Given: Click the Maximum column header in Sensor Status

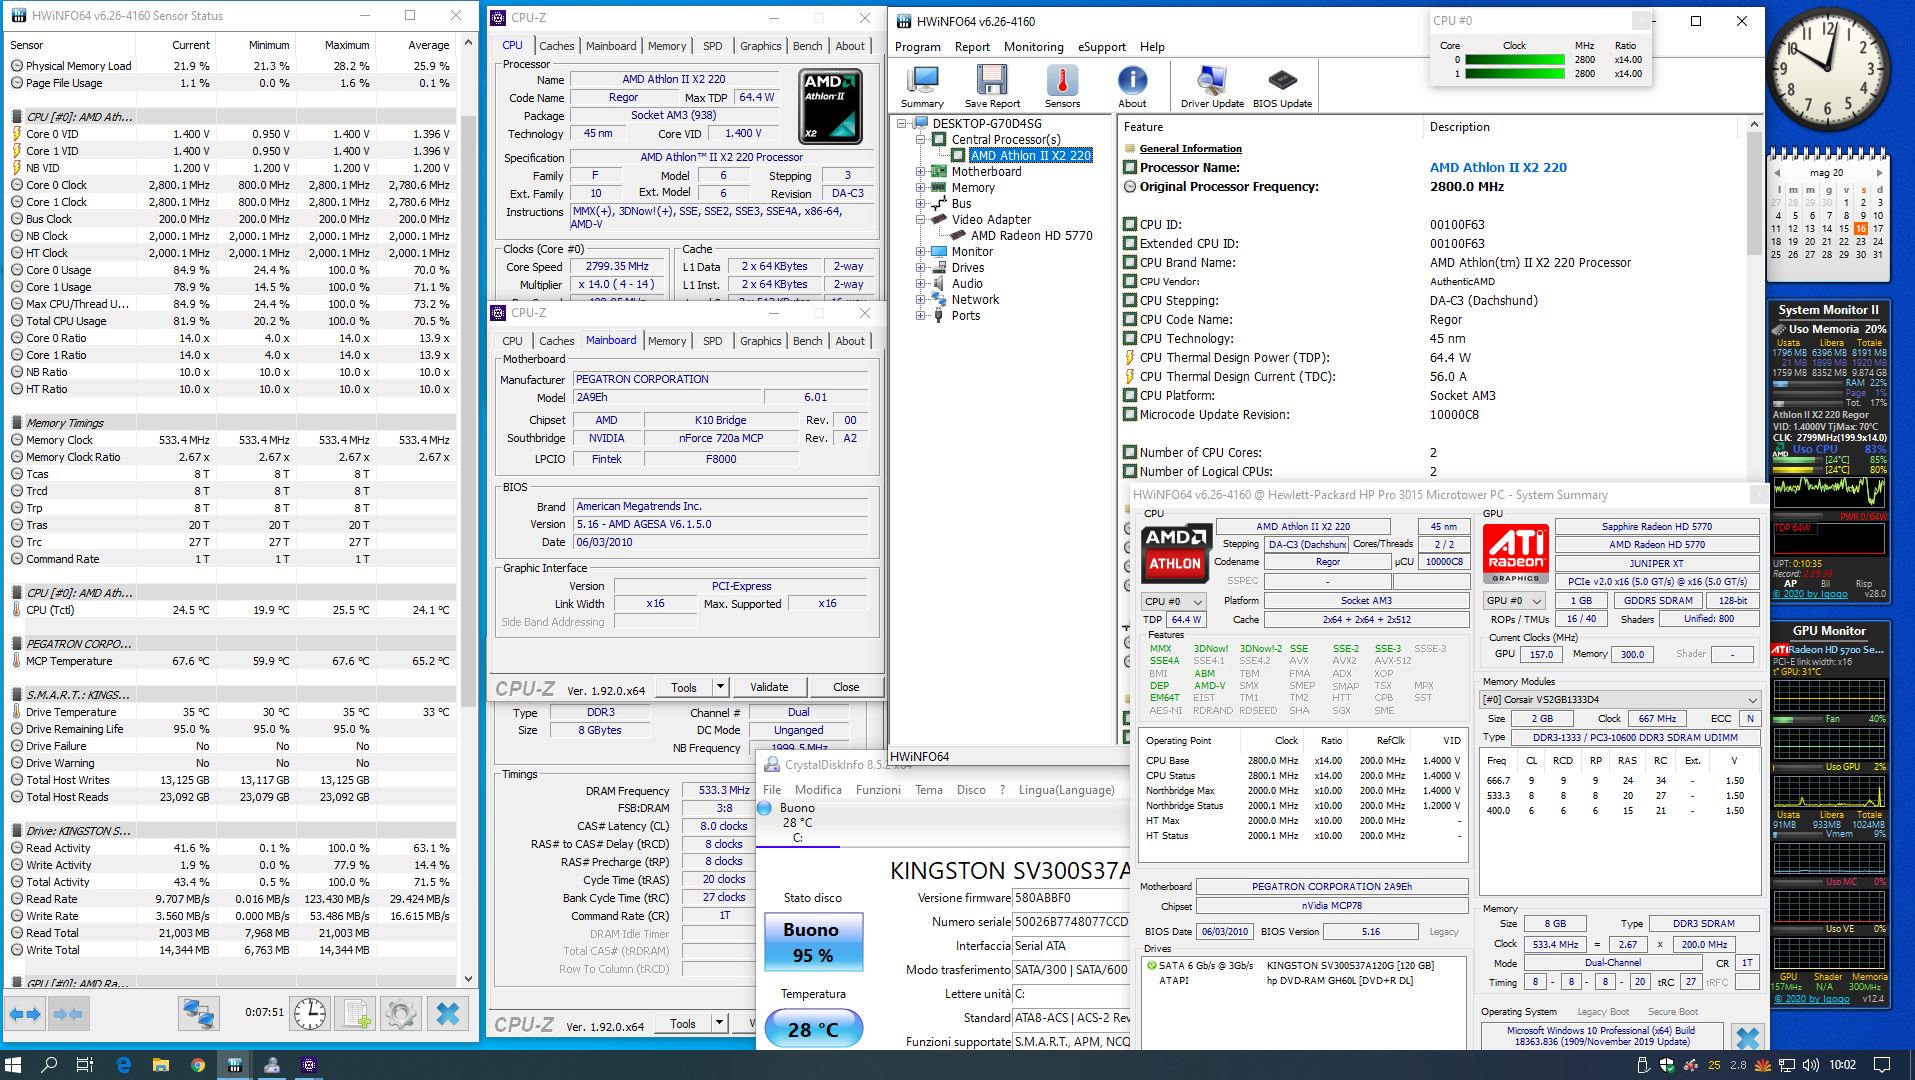Looking at the screenshot, I should (x=346, y=45).
